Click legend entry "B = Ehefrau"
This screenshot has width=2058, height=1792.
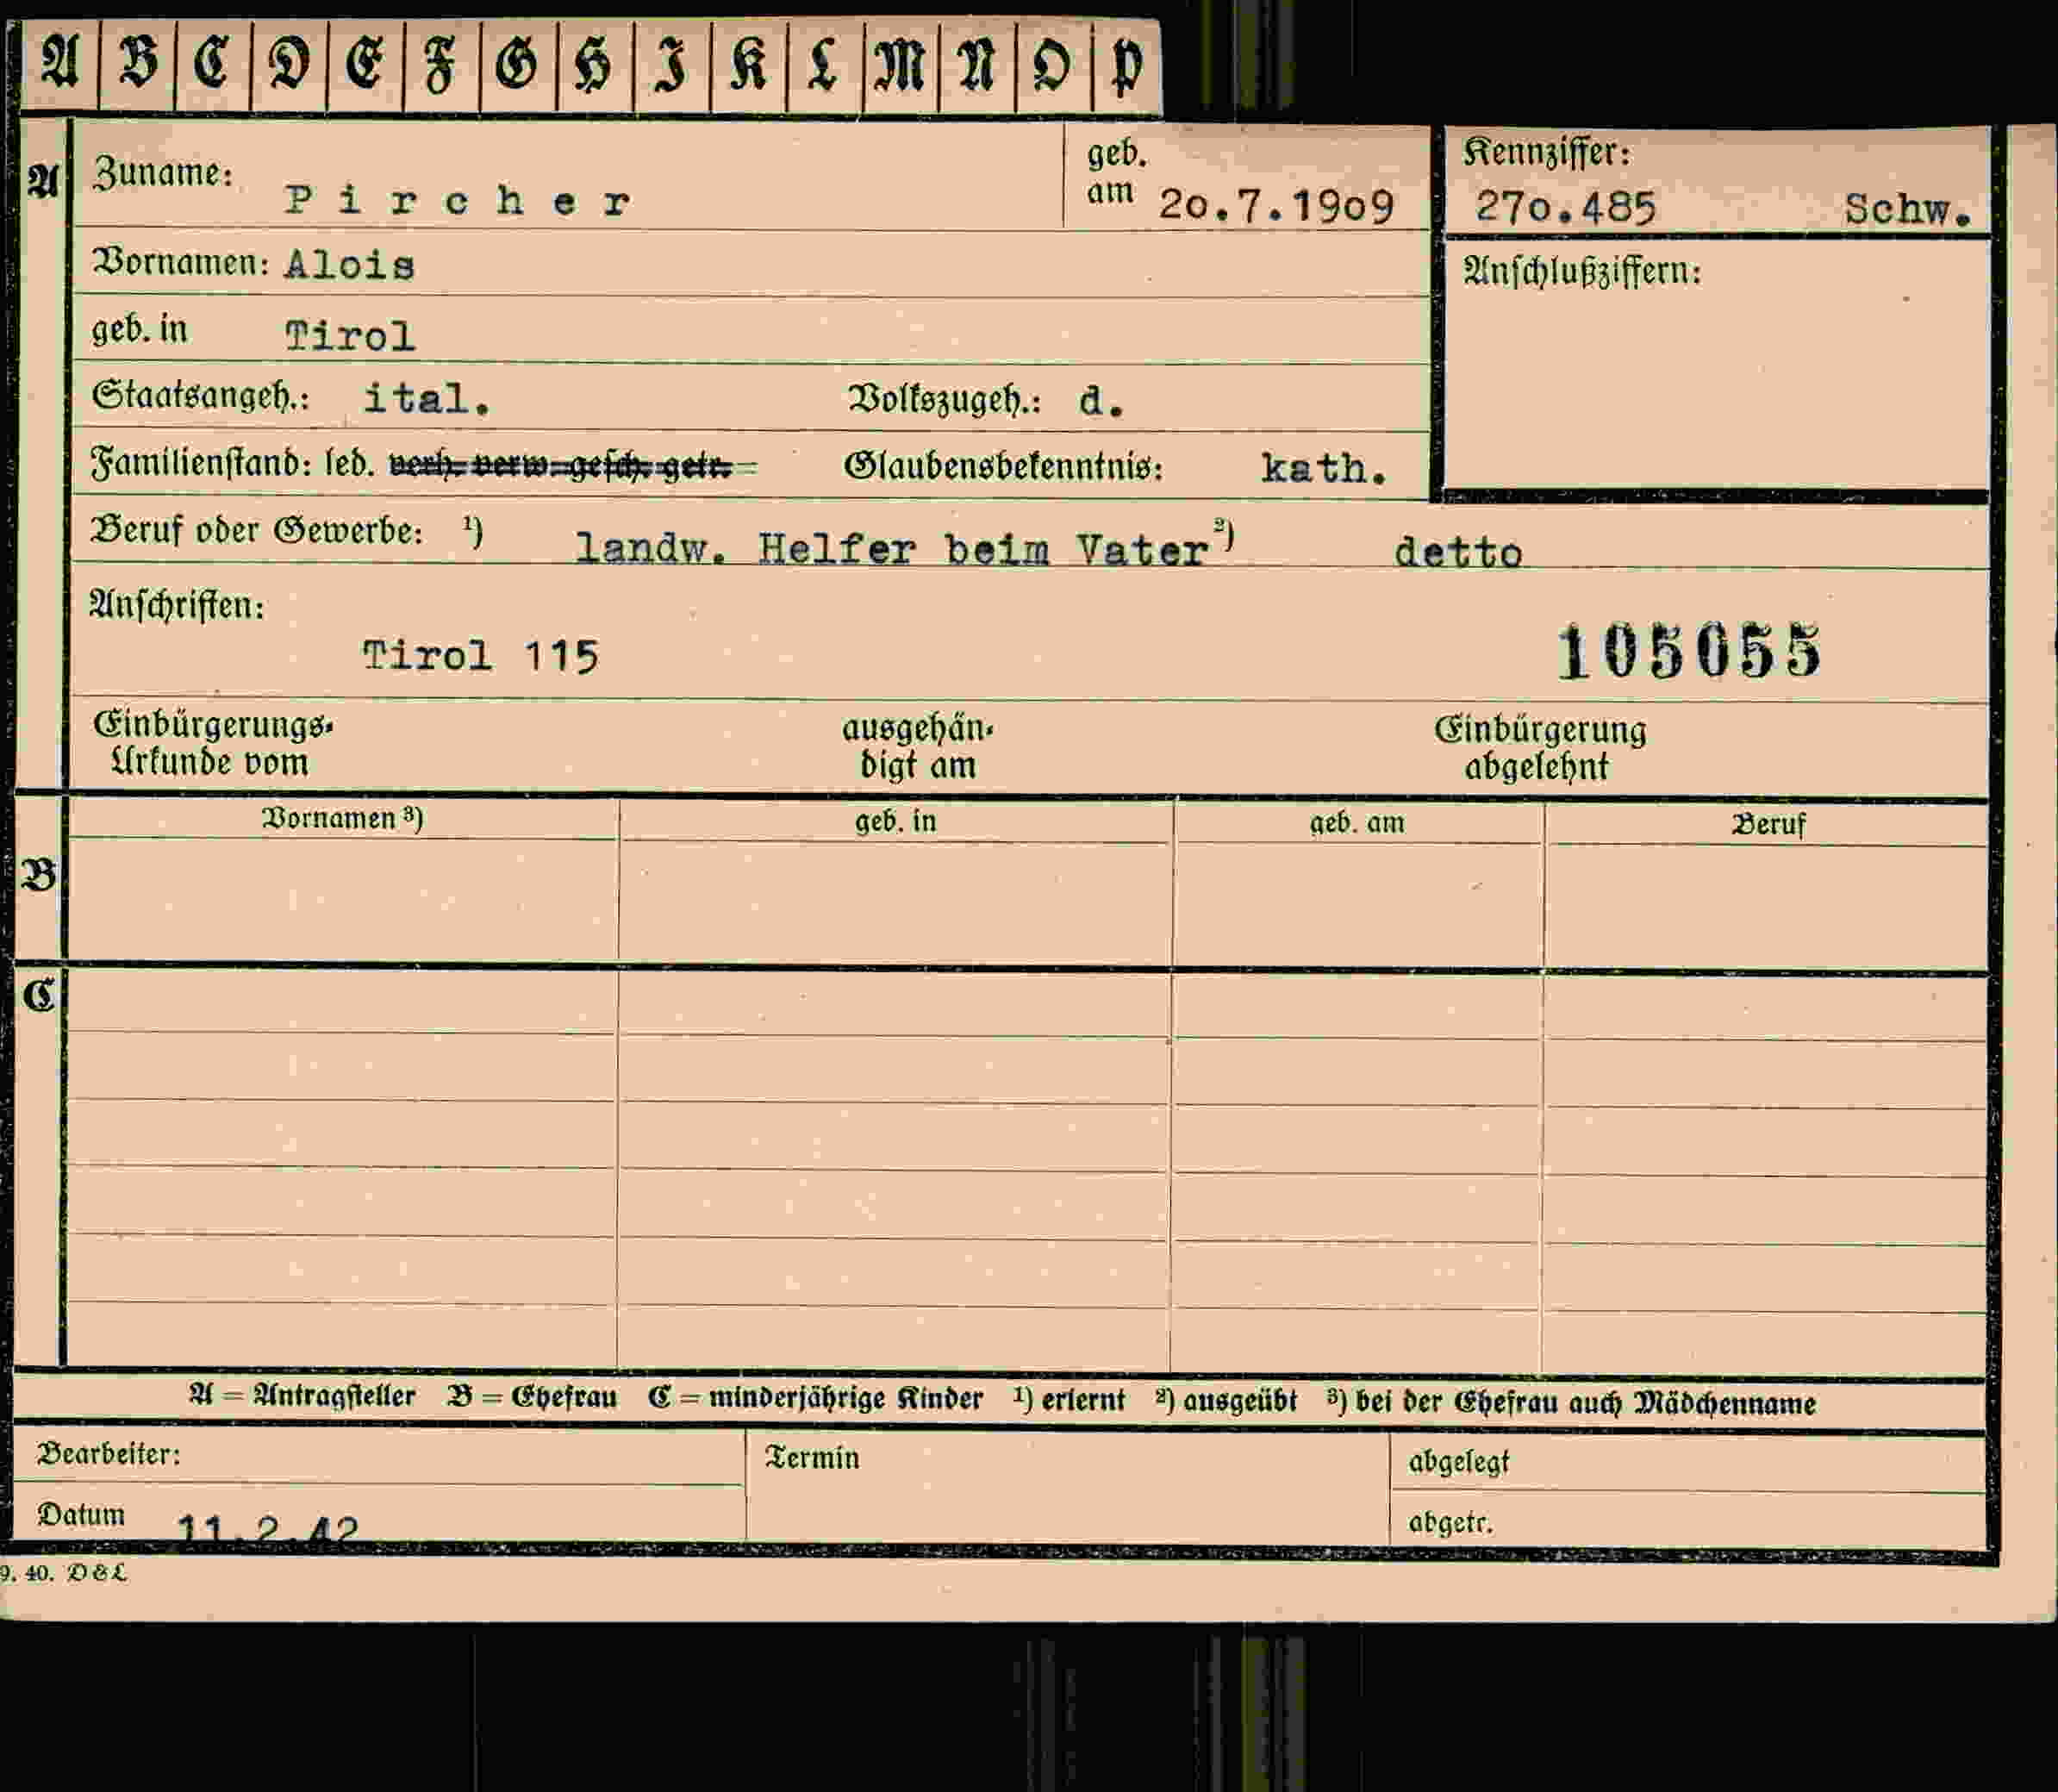pyautogui.click(x=532, y=1397)
